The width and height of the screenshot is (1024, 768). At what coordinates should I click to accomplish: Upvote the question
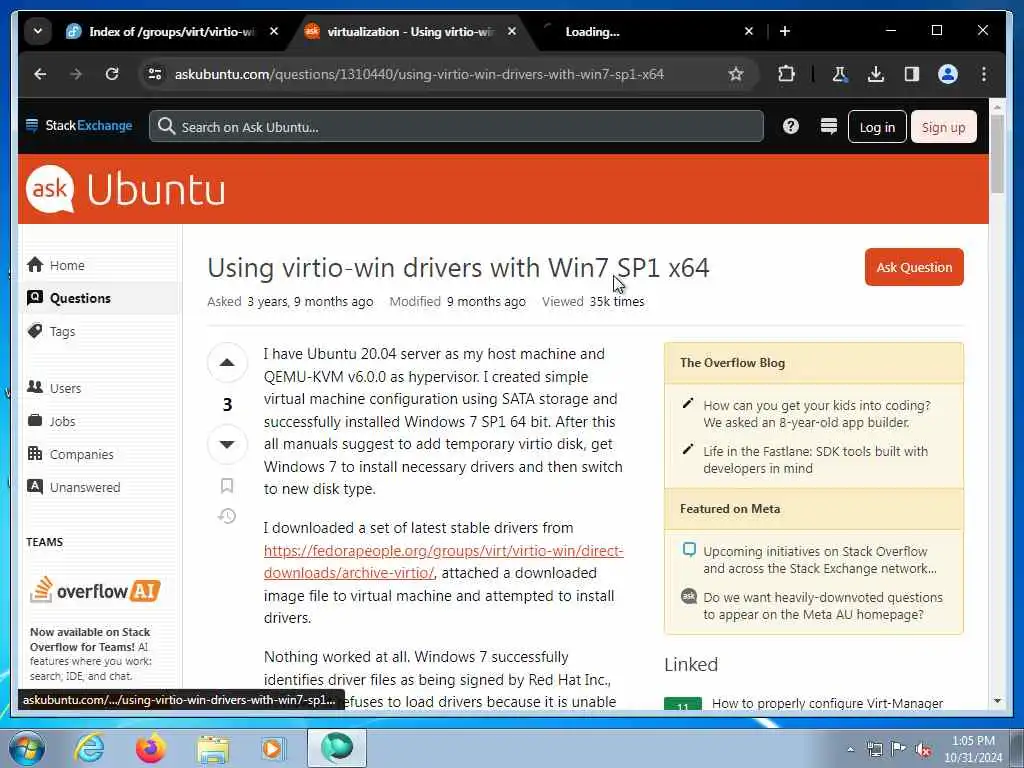point(227,362)
